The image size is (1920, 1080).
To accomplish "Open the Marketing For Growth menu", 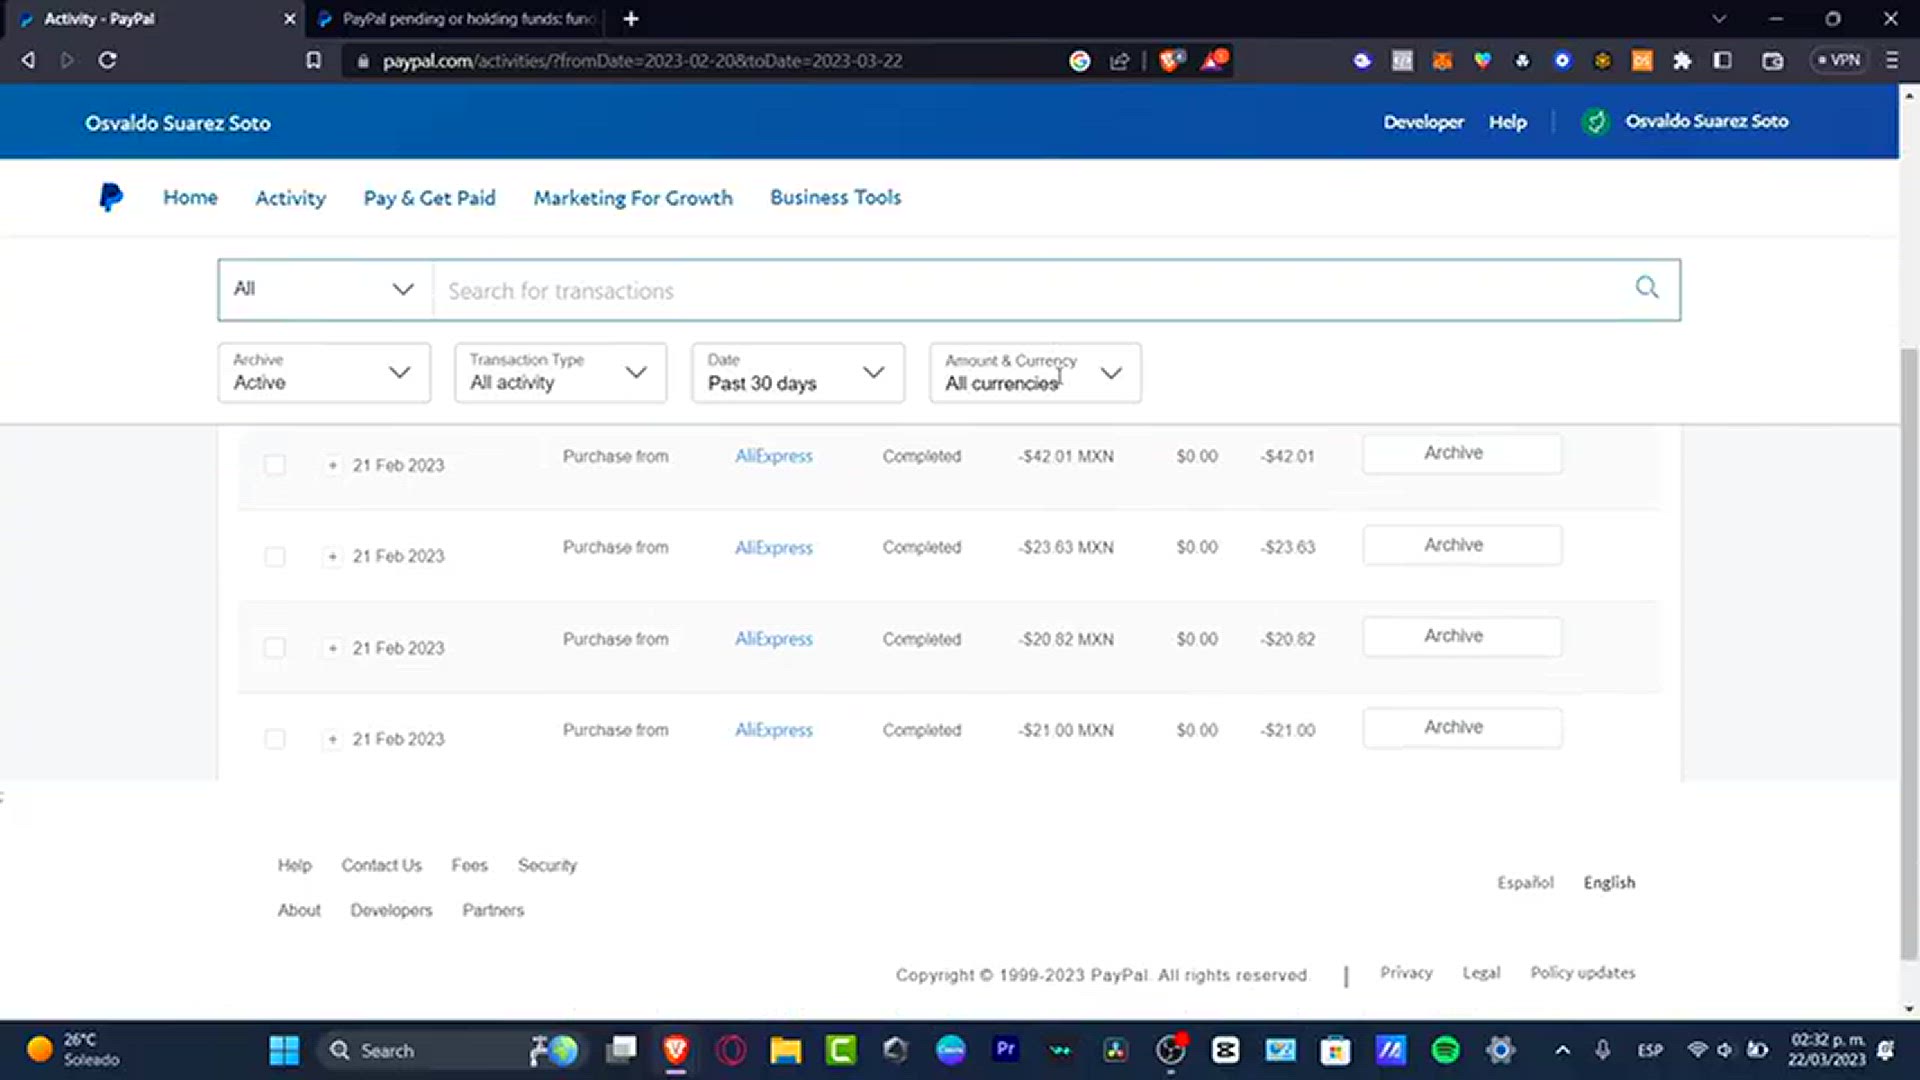I will tap(633, 198).
